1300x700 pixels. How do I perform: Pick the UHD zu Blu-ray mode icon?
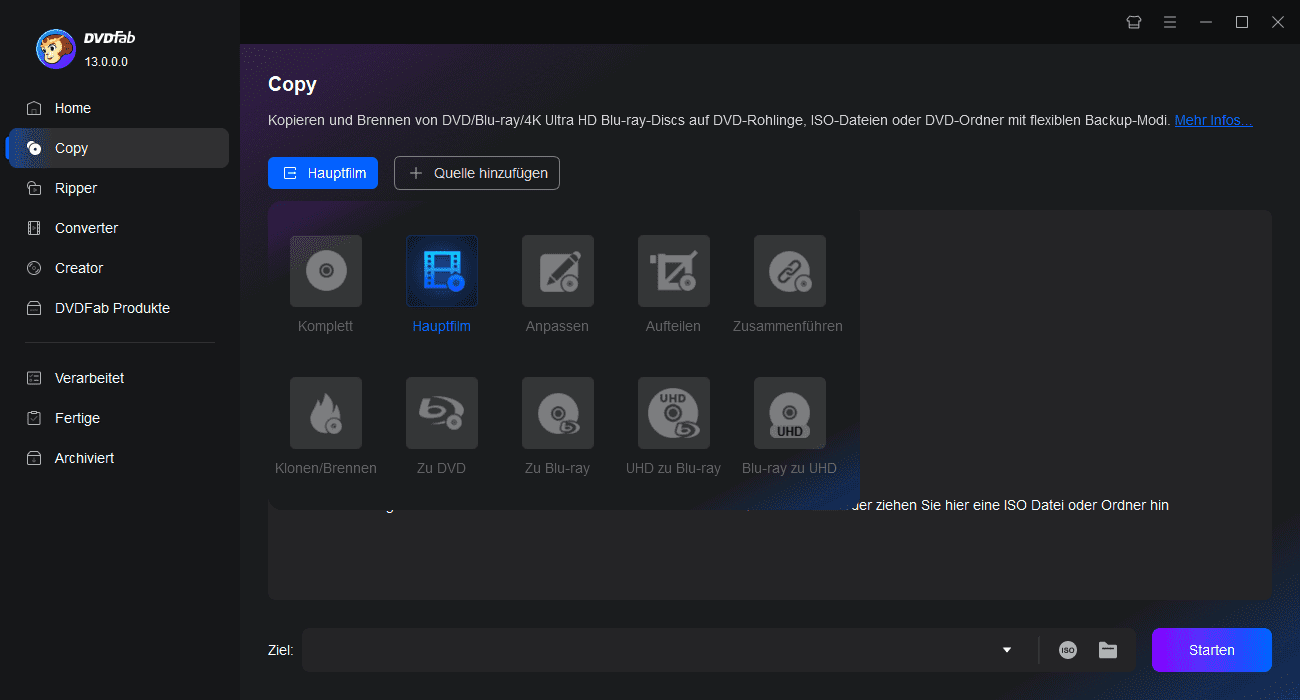(x=674, y=413)
